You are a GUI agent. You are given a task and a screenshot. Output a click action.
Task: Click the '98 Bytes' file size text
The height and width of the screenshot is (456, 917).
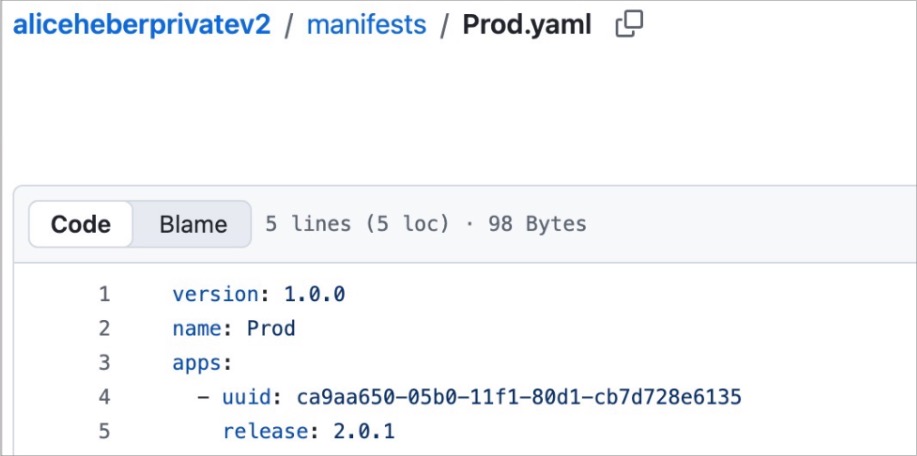(537, 224)
